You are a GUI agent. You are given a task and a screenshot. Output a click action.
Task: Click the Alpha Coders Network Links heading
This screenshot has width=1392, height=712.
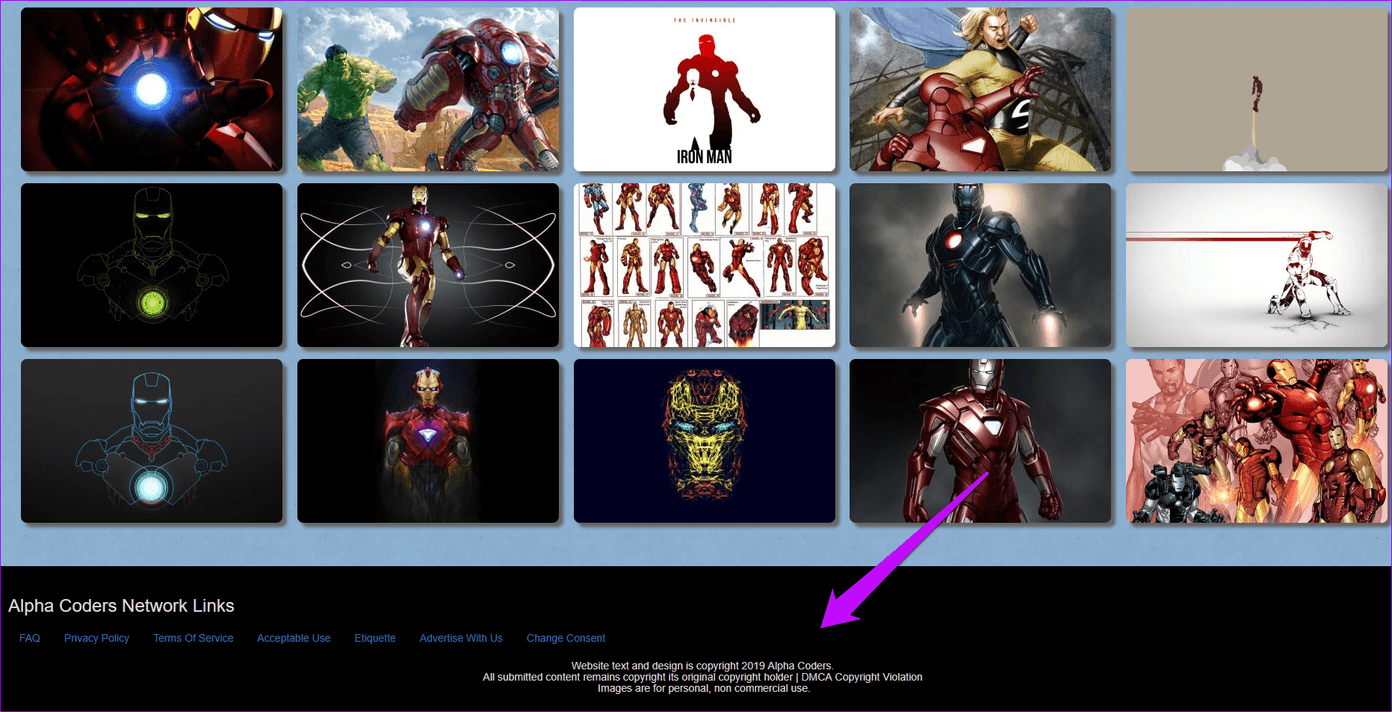coord(121,606)
